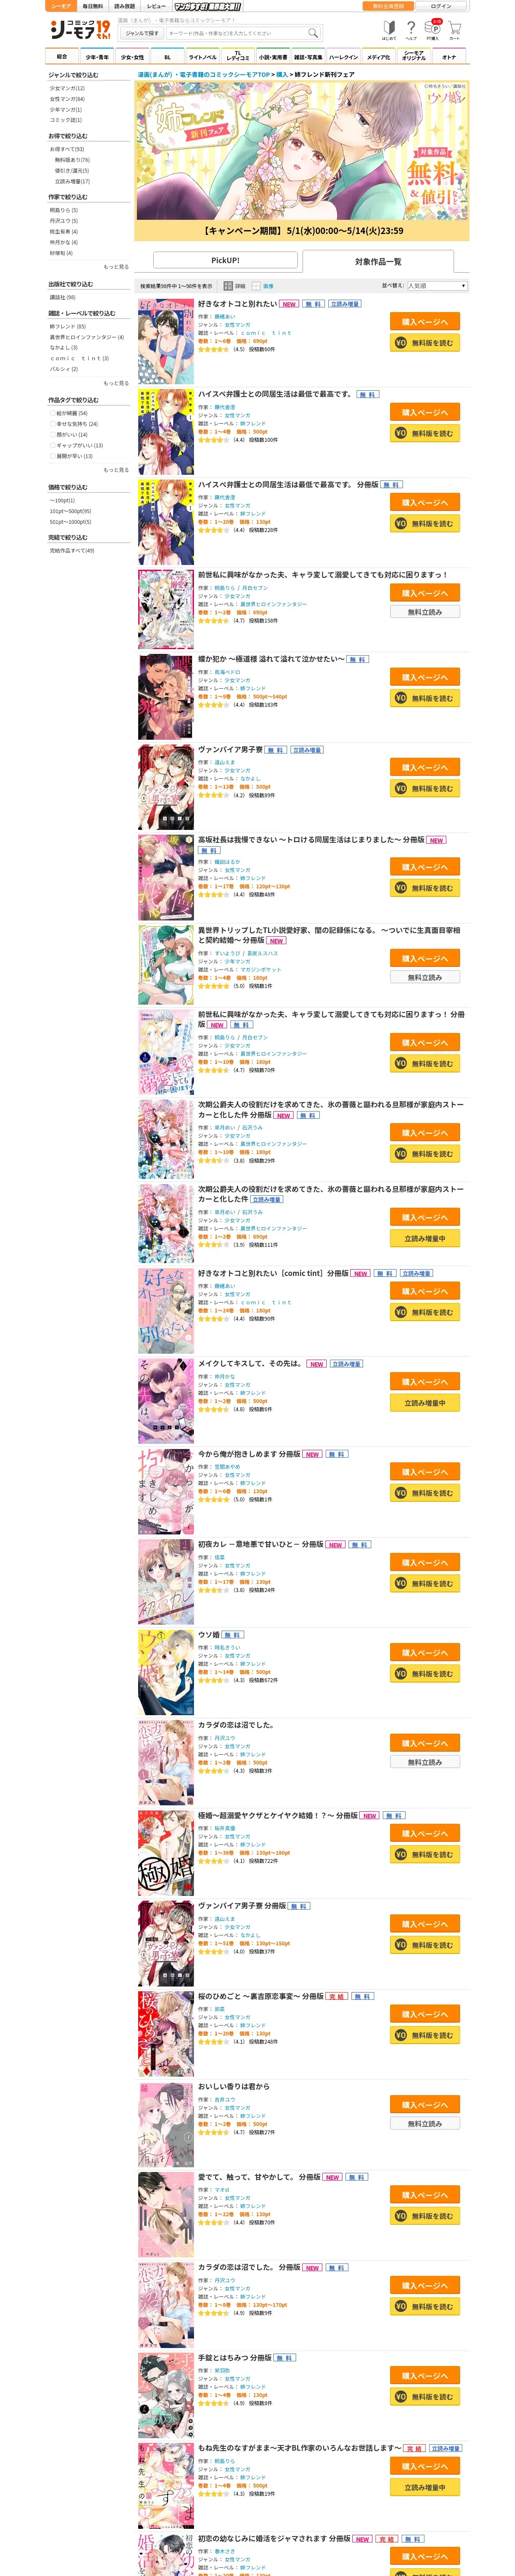The height and width of the screenshot is (2576, 515).
Task: Open the はじめて beginner guide icon
Action: (389, 30)
